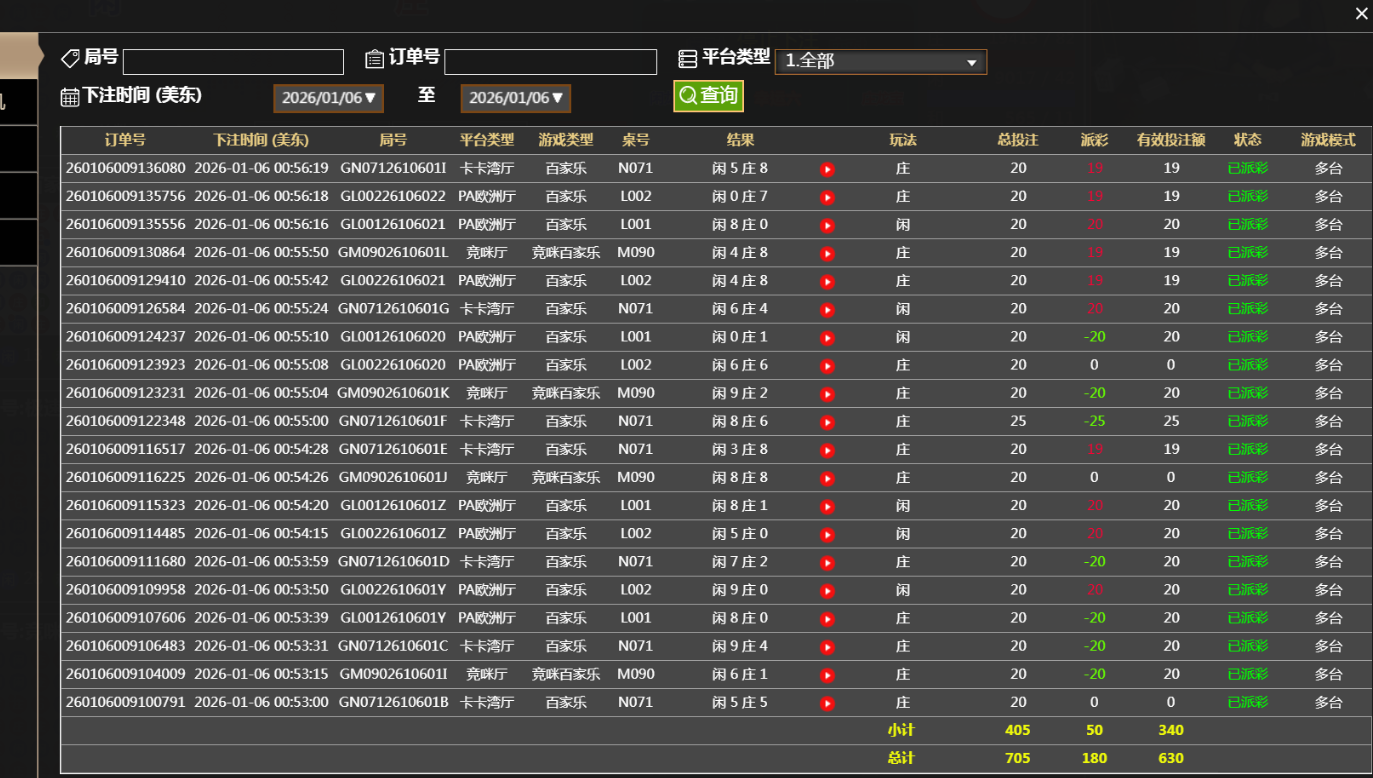Click the 下注时间 (美东) column header
Screen dimensions: 1373x778
point(261,140)
